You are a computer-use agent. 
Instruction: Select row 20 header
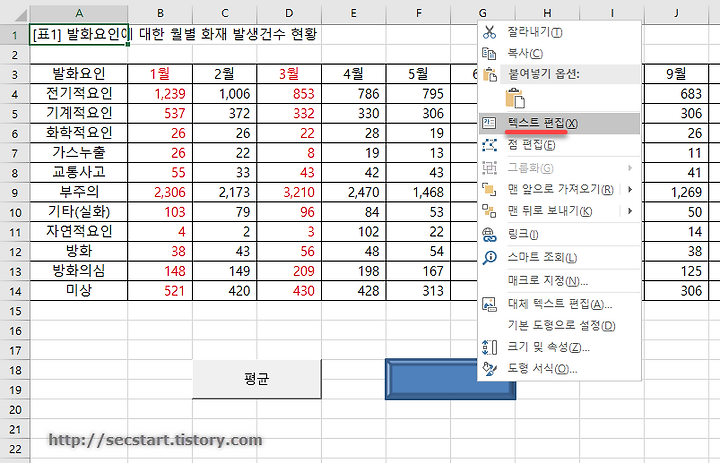tap(15, 409)
